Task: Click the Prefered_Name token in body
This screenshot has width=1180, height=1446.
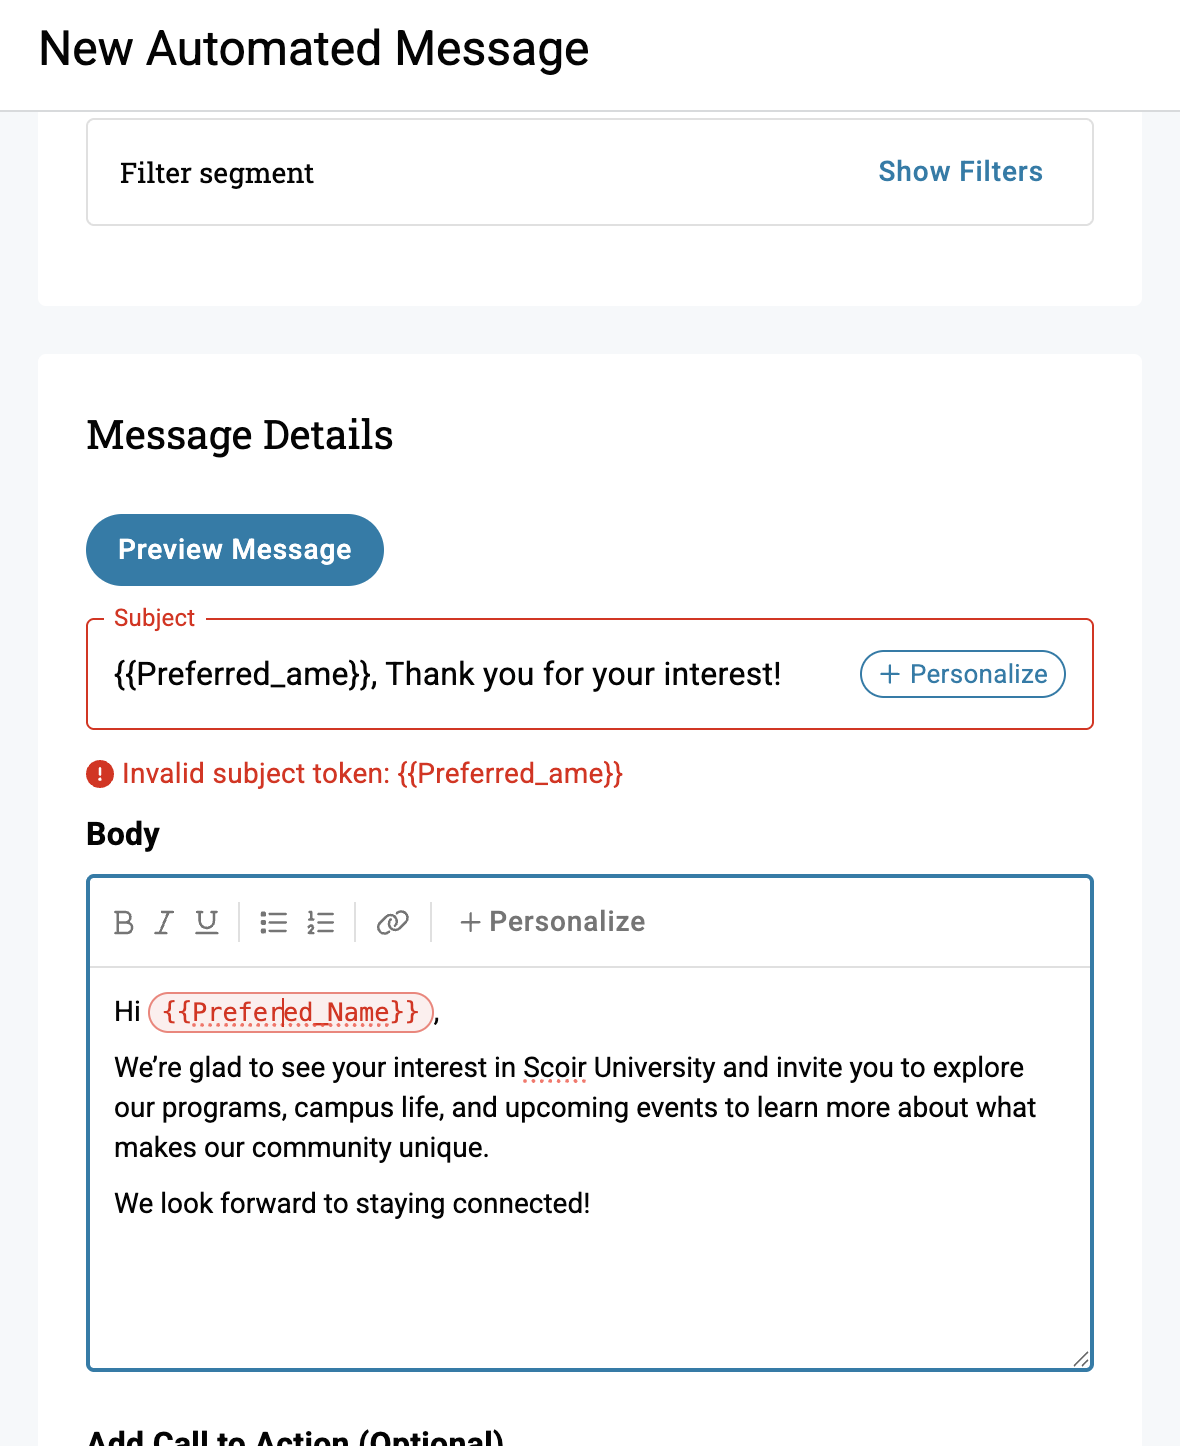Action: [x=290, y=1012]
